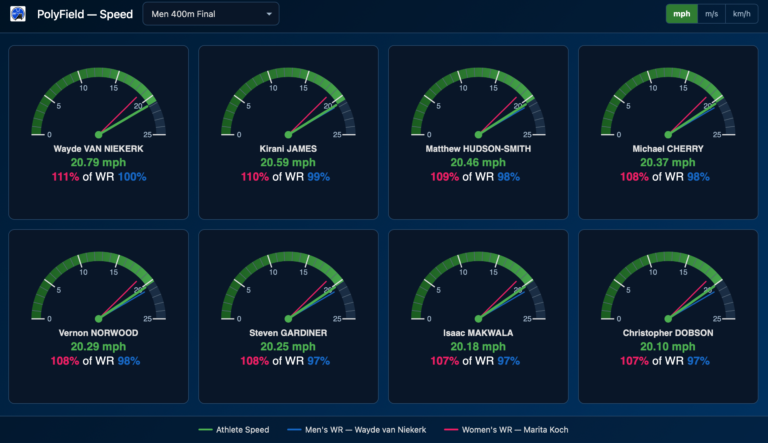Click Wayde VAN NIEKERK's speed gauge
The height and width of the screenshot is (443, 768).
click(x=98, y=105)
